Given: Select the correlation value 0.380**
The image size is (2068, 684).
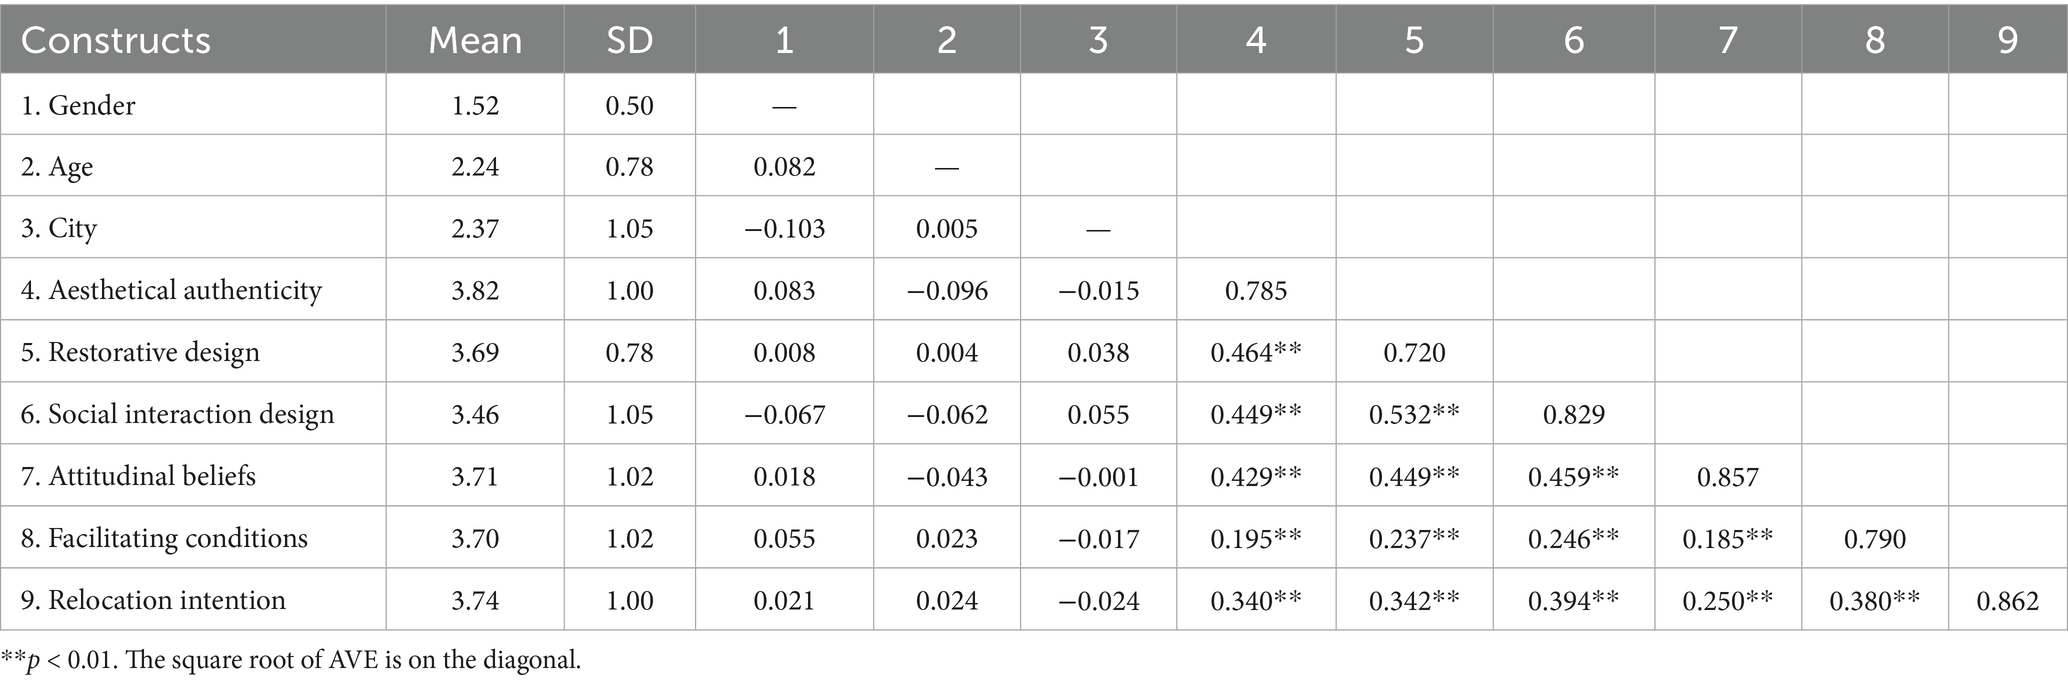Looking at the screenshot, I should coord(1874,600).
